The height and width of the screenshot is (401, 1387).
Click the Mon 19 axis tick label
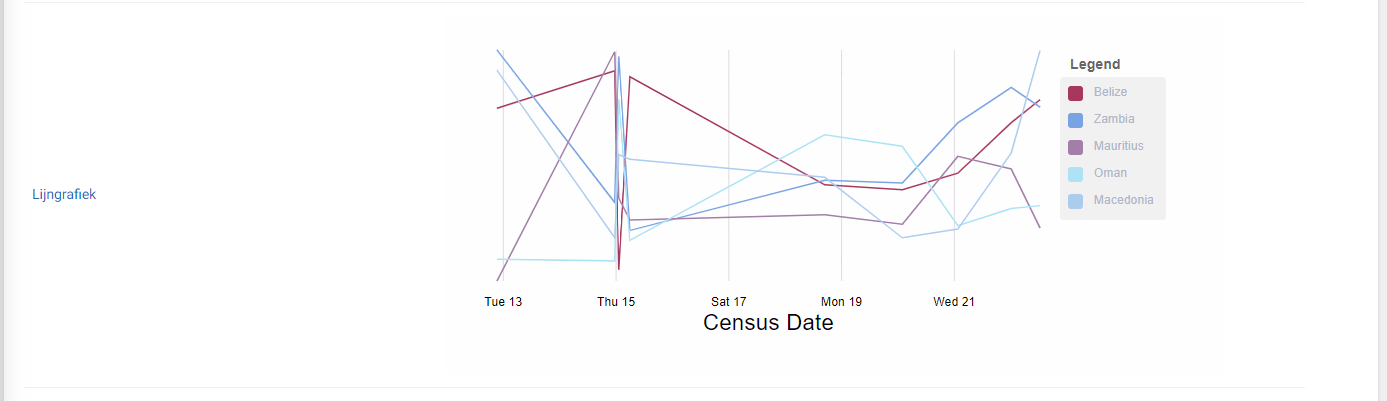pos(841,302)
